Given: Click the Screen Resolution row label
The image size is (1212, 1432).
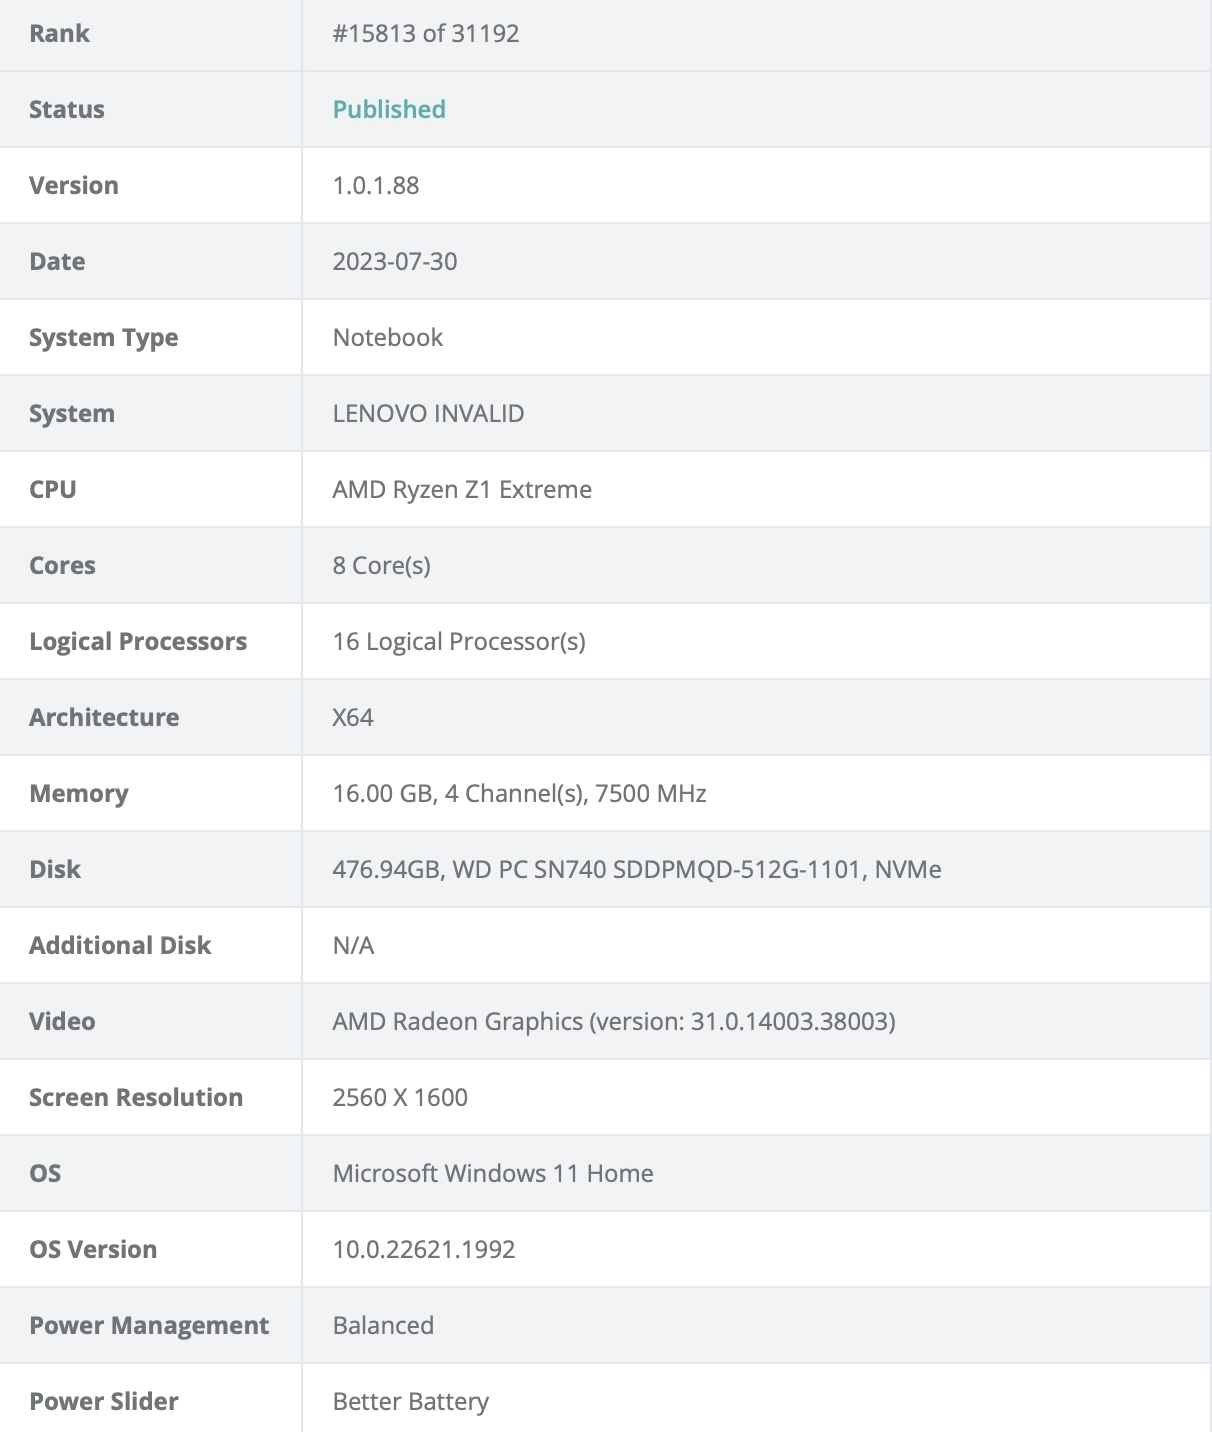Looking at the screenshot, I should pos(136,1097).
